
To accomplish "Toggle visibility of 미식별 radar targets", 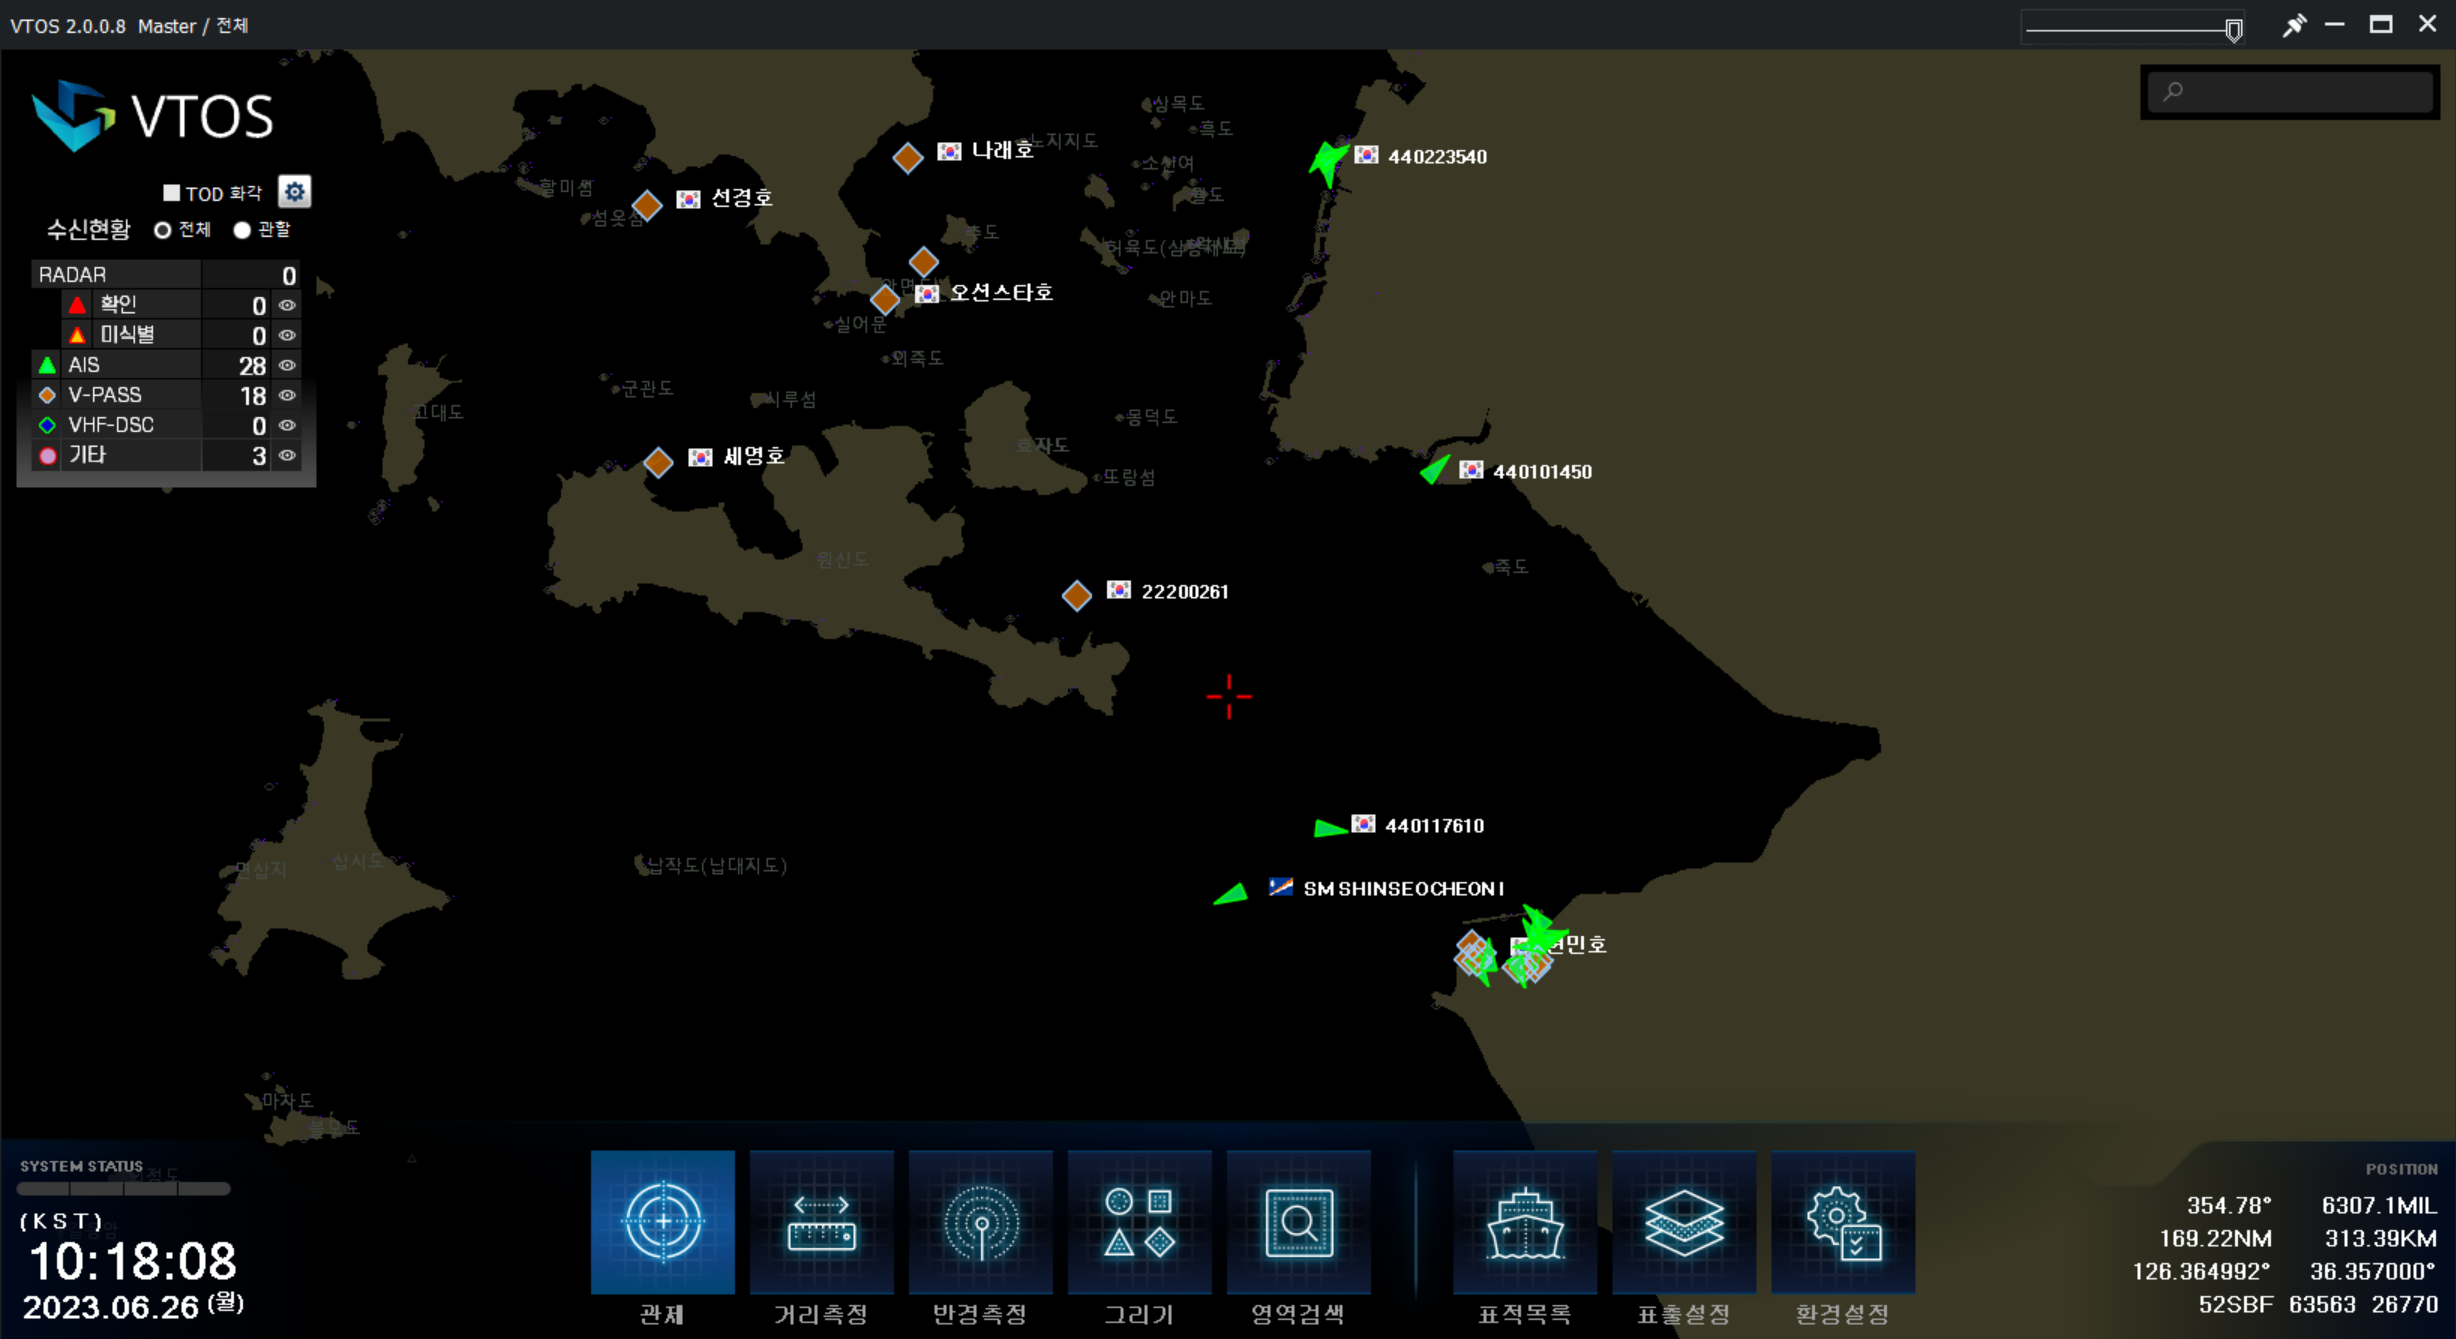I will (x=287, y=335).
